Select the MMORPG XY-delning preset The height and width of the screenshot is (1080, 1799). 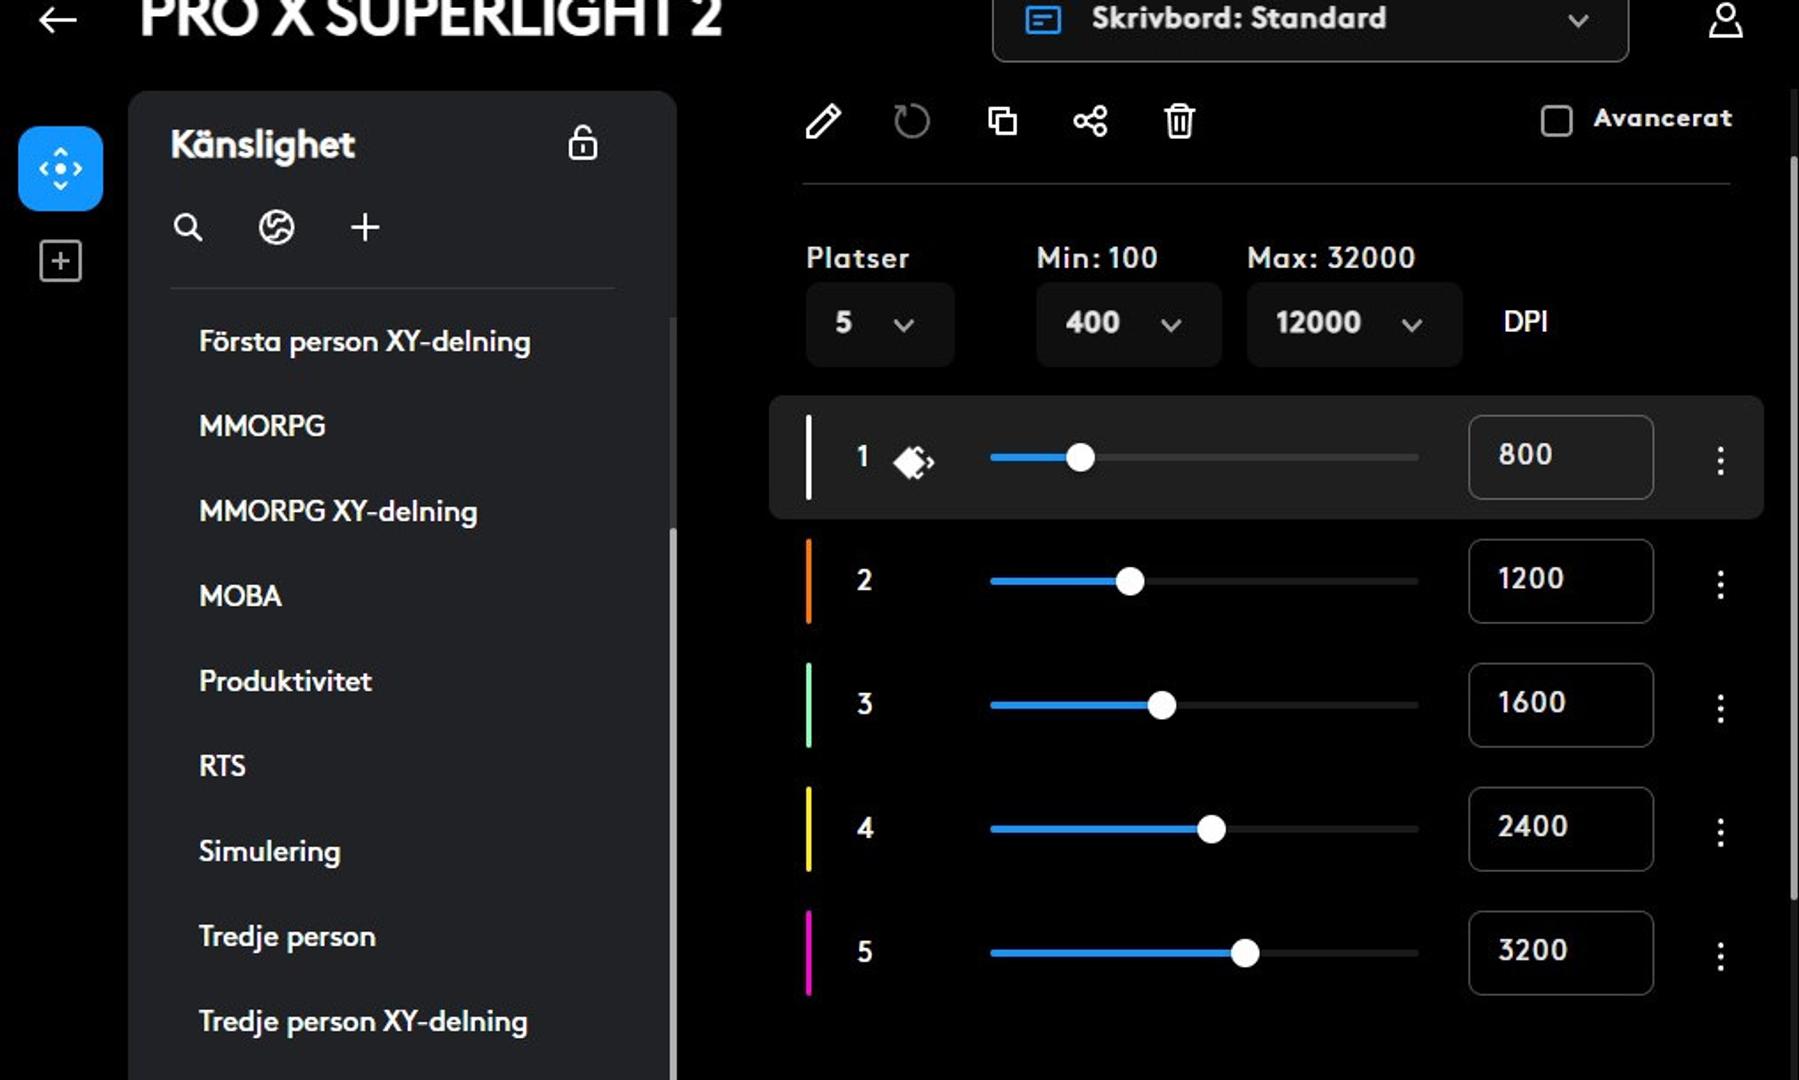338,511
